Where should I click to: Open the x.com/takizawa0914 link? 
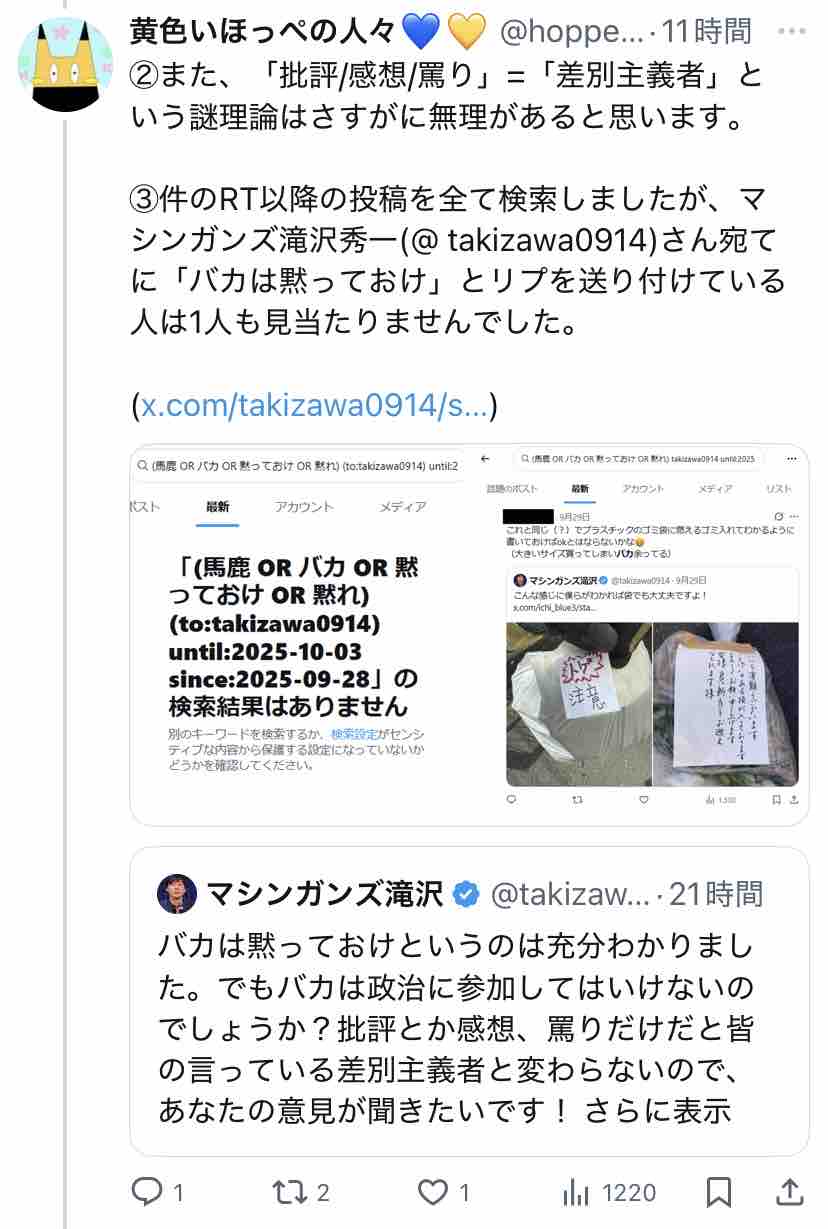(x=314, y=406)
